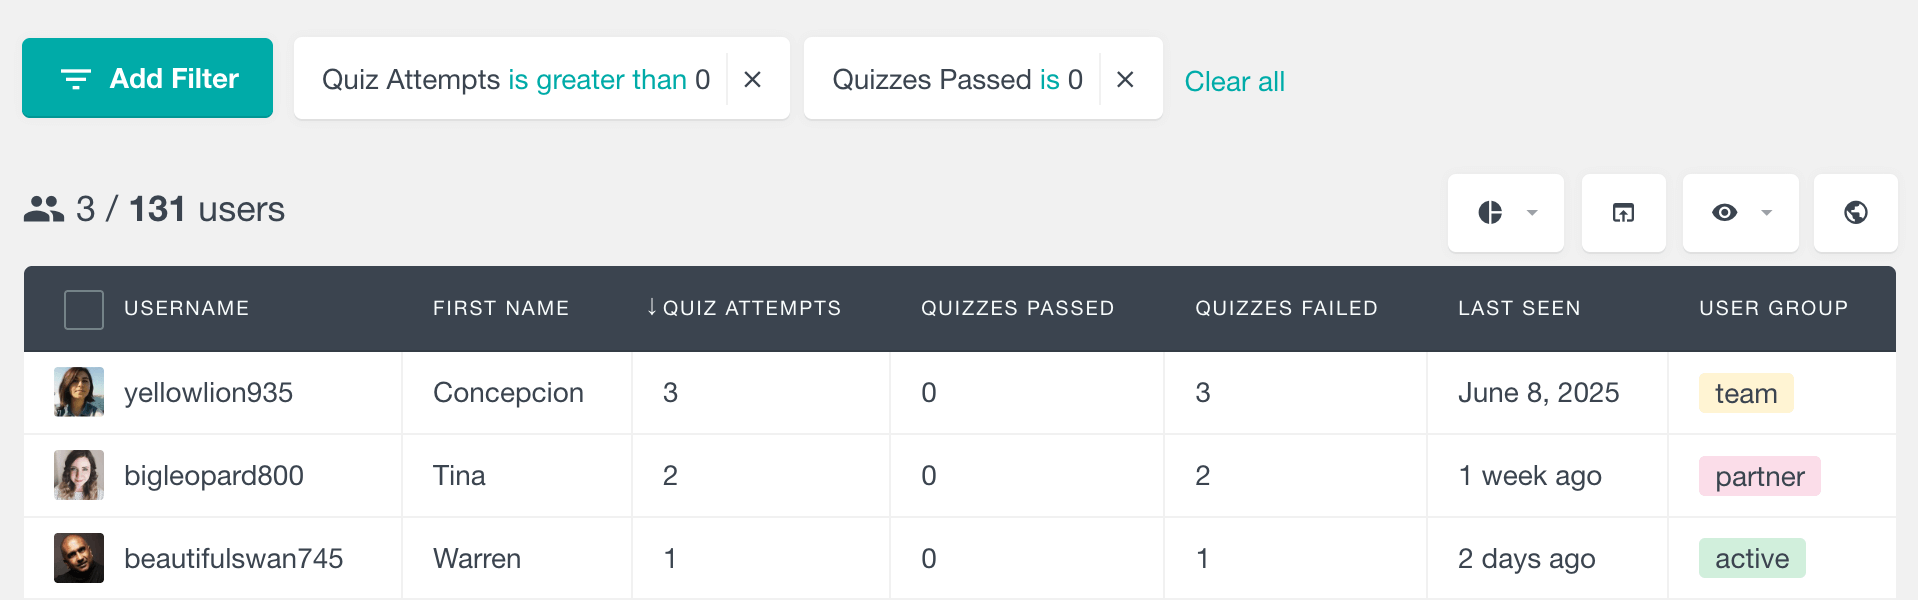The image size is (1918, 600).
Task: Click the export/share icon
Action: click(x=1622, y=213)
